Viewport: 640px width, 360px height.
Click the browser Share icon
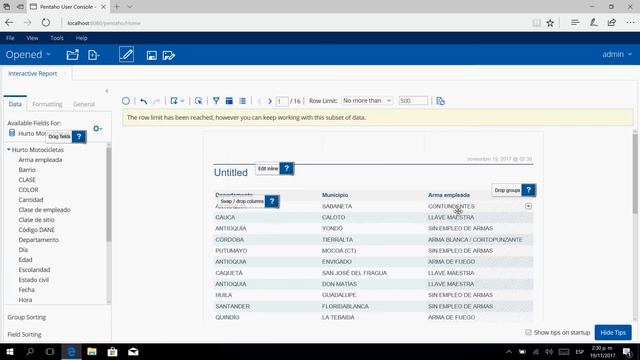click(x=612, y=23)
